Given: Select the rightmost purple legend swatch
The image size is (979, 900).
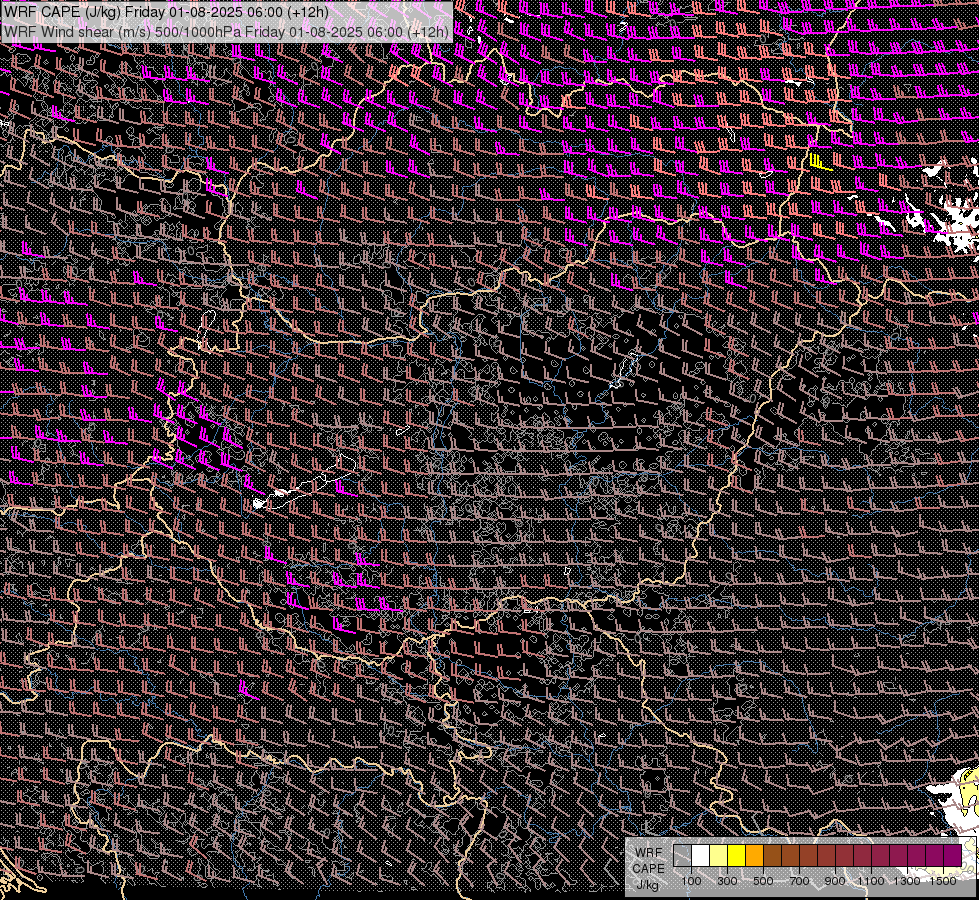Looking at the screenshot, I should pyautogui.click(x=953, y=856).
